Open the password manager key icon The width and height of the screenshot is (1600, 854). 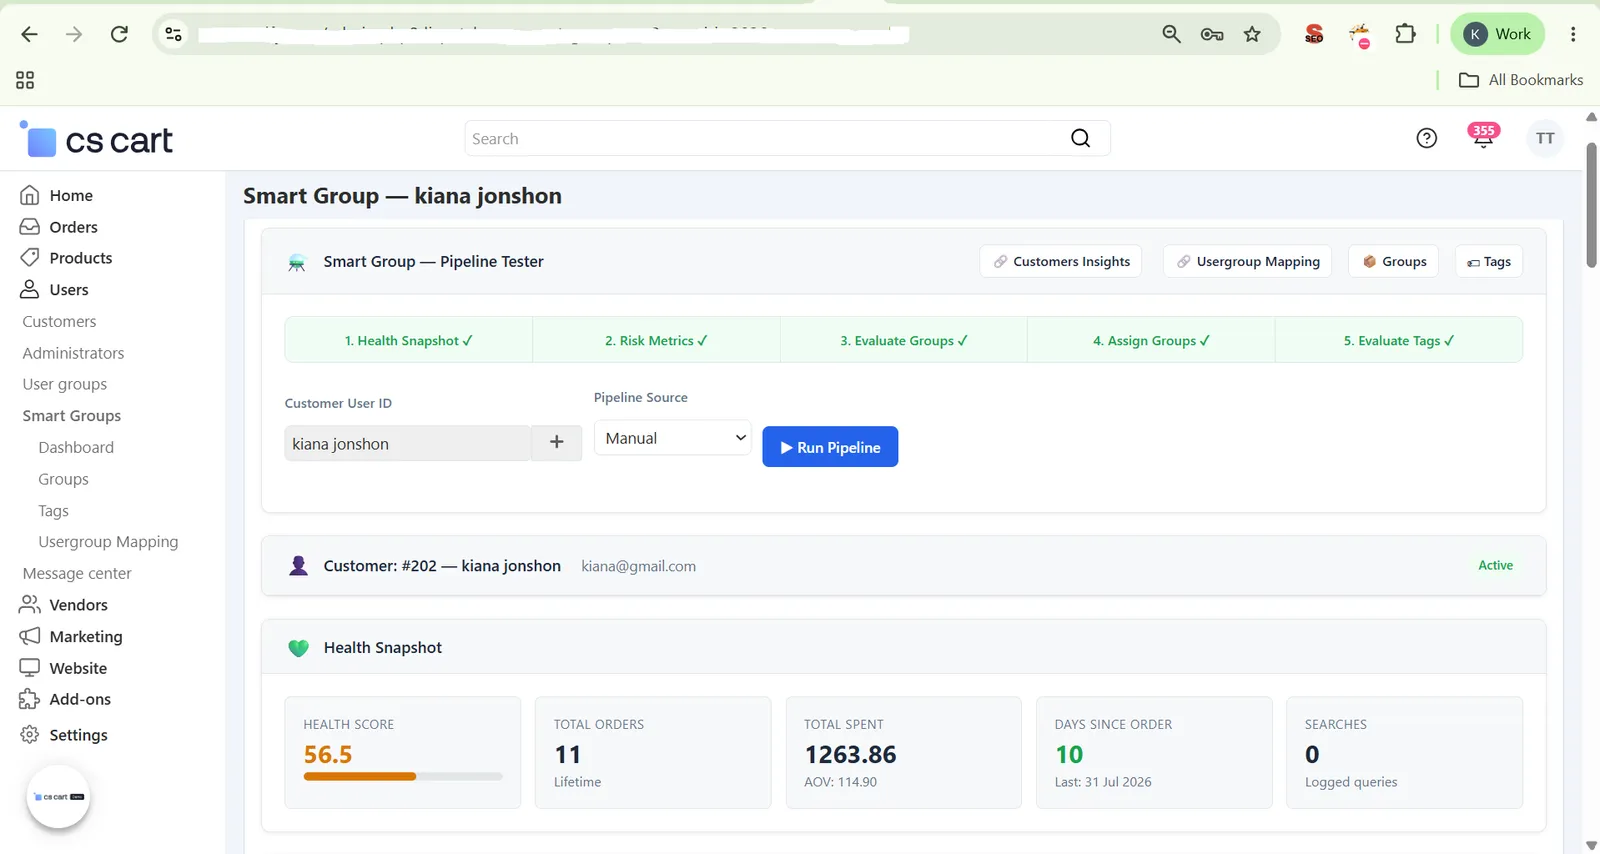[x=1212, y=34]
